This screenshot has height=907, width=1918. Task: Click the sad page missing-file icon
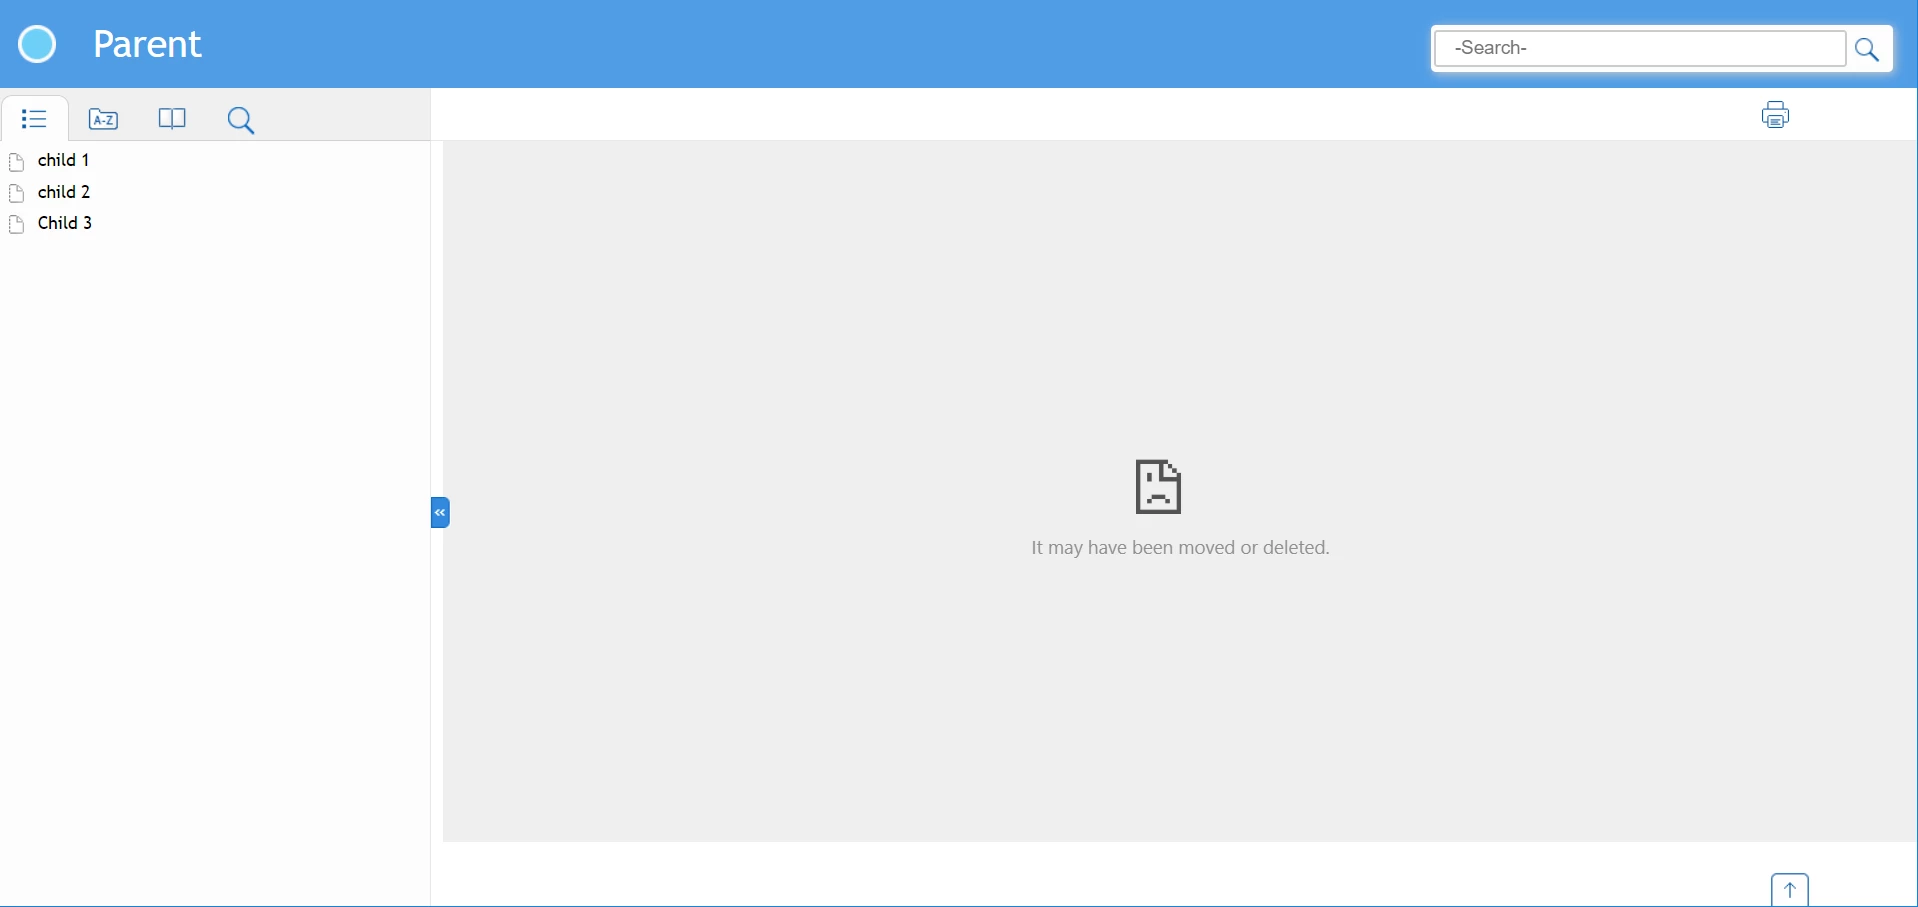click(x=1159, y=487)
